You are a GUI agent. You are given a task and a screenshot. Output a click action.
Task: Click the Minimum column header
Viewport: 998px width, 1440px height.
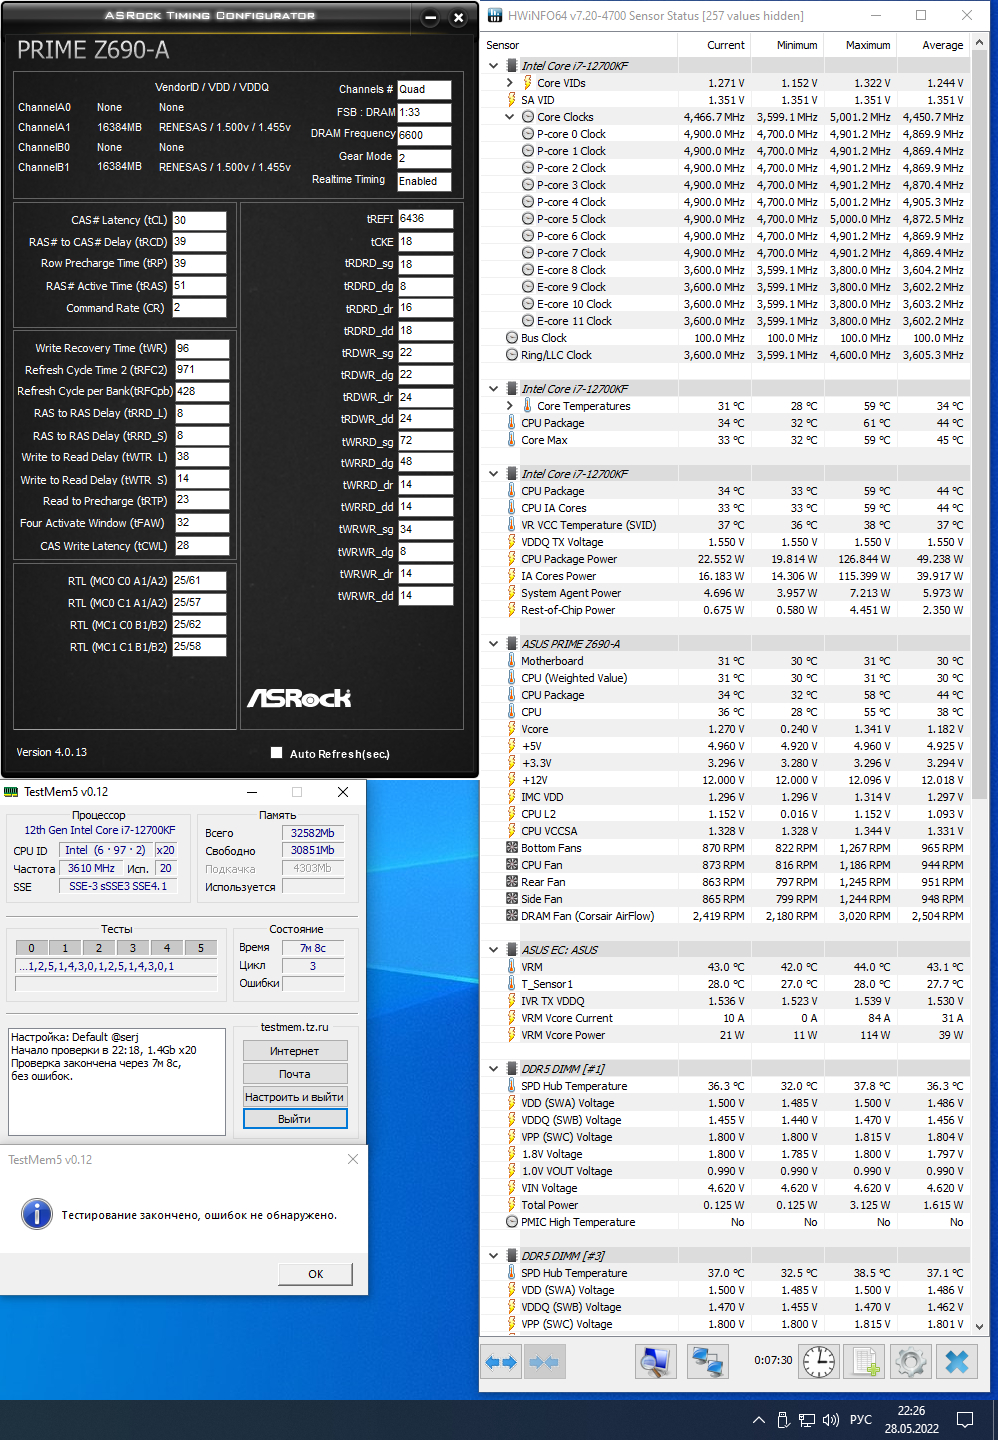pos(786,45)
